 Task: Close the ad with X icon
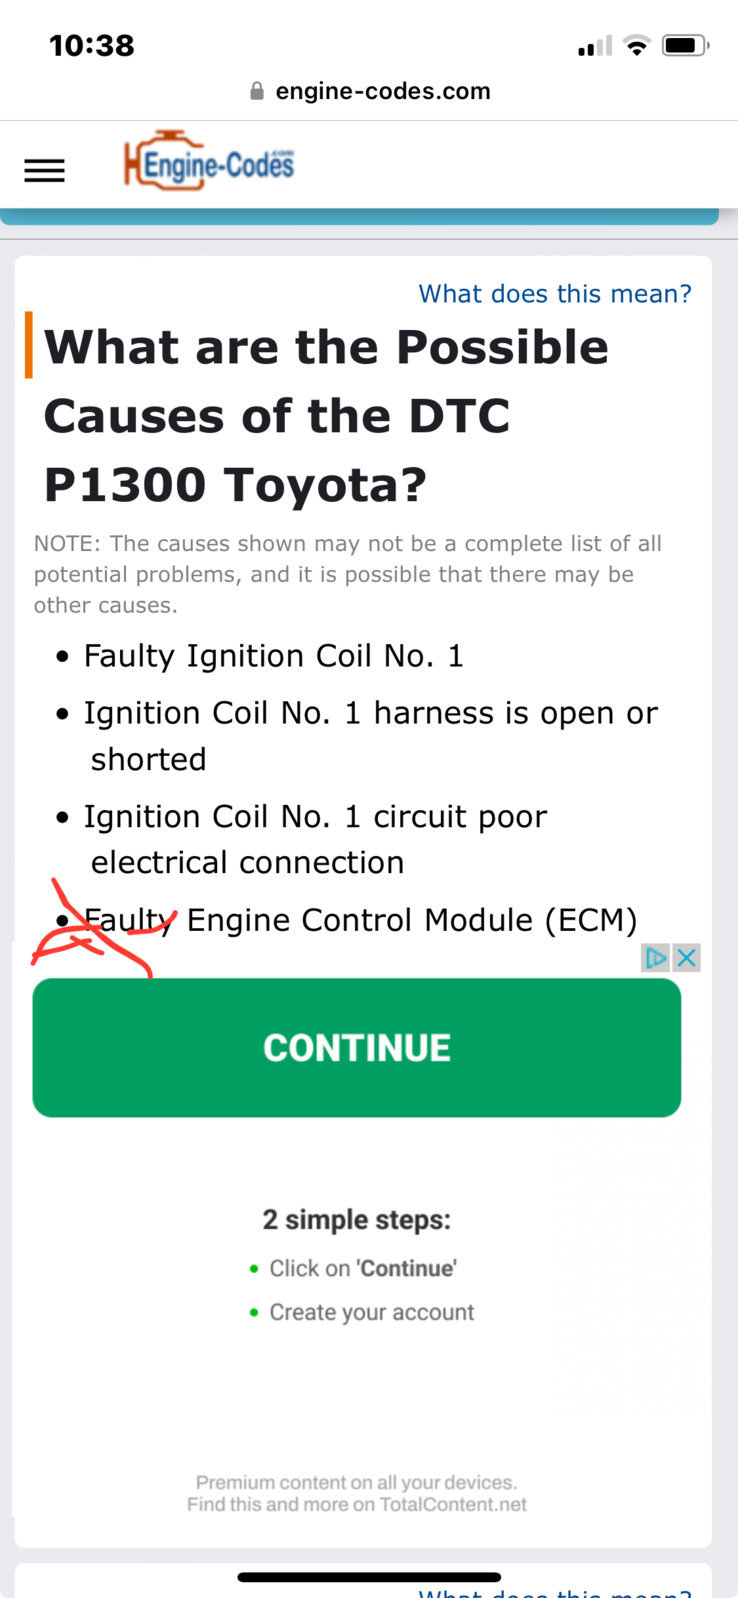(686, 958)
